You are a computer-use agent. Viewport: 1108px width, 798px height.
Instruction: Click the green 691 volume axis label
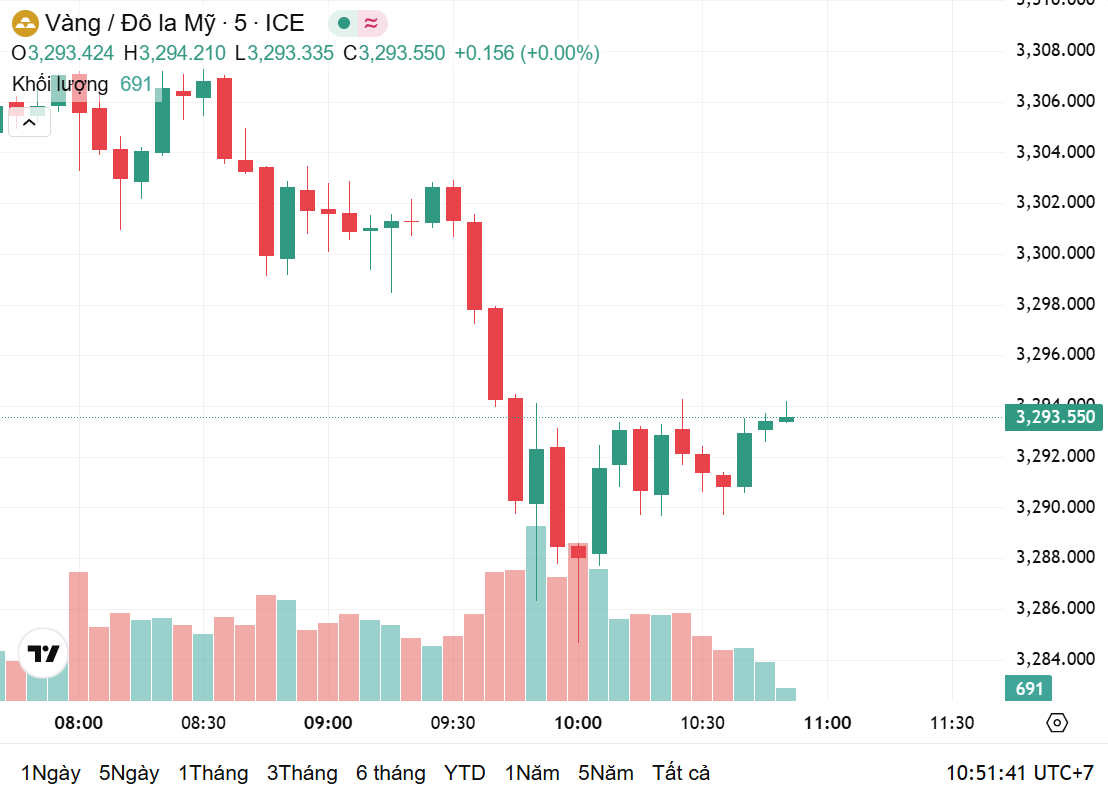(1029, 688)
